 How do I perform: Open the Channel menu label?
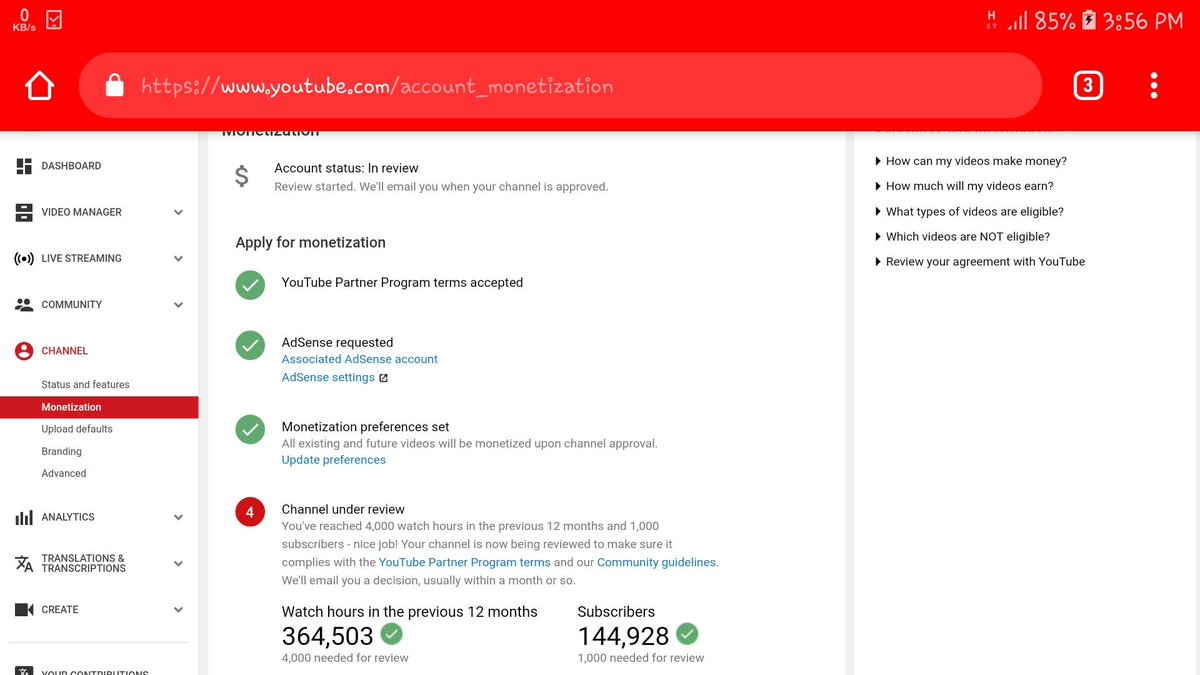coord(65,351)
